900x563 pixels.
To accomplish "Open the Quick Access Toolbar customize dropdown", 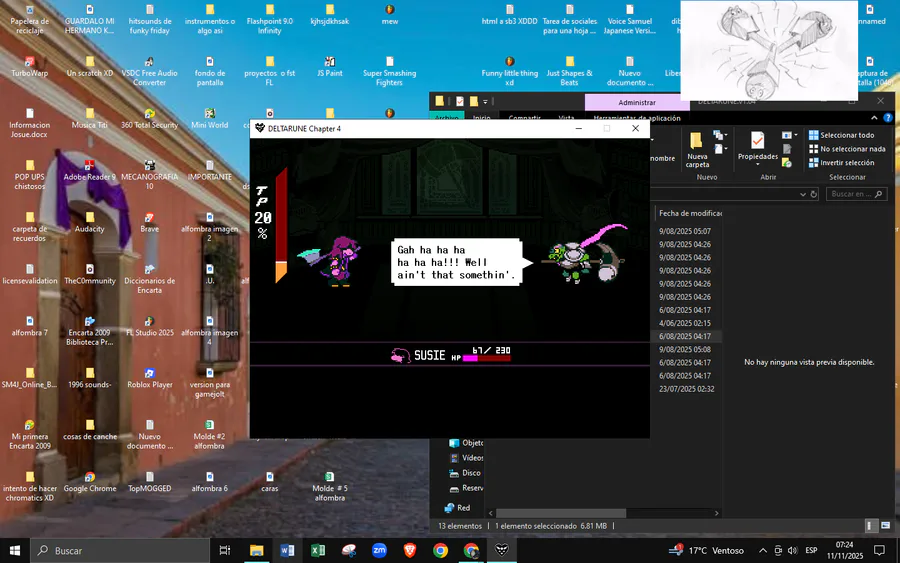I will click(x=485, y=102).
